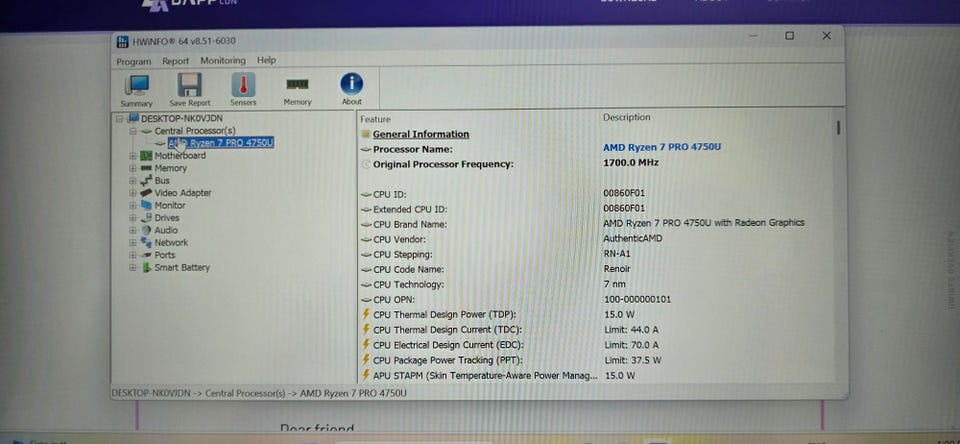Click the status bar path text
960x444 pixels.
[x=258, y=393]
